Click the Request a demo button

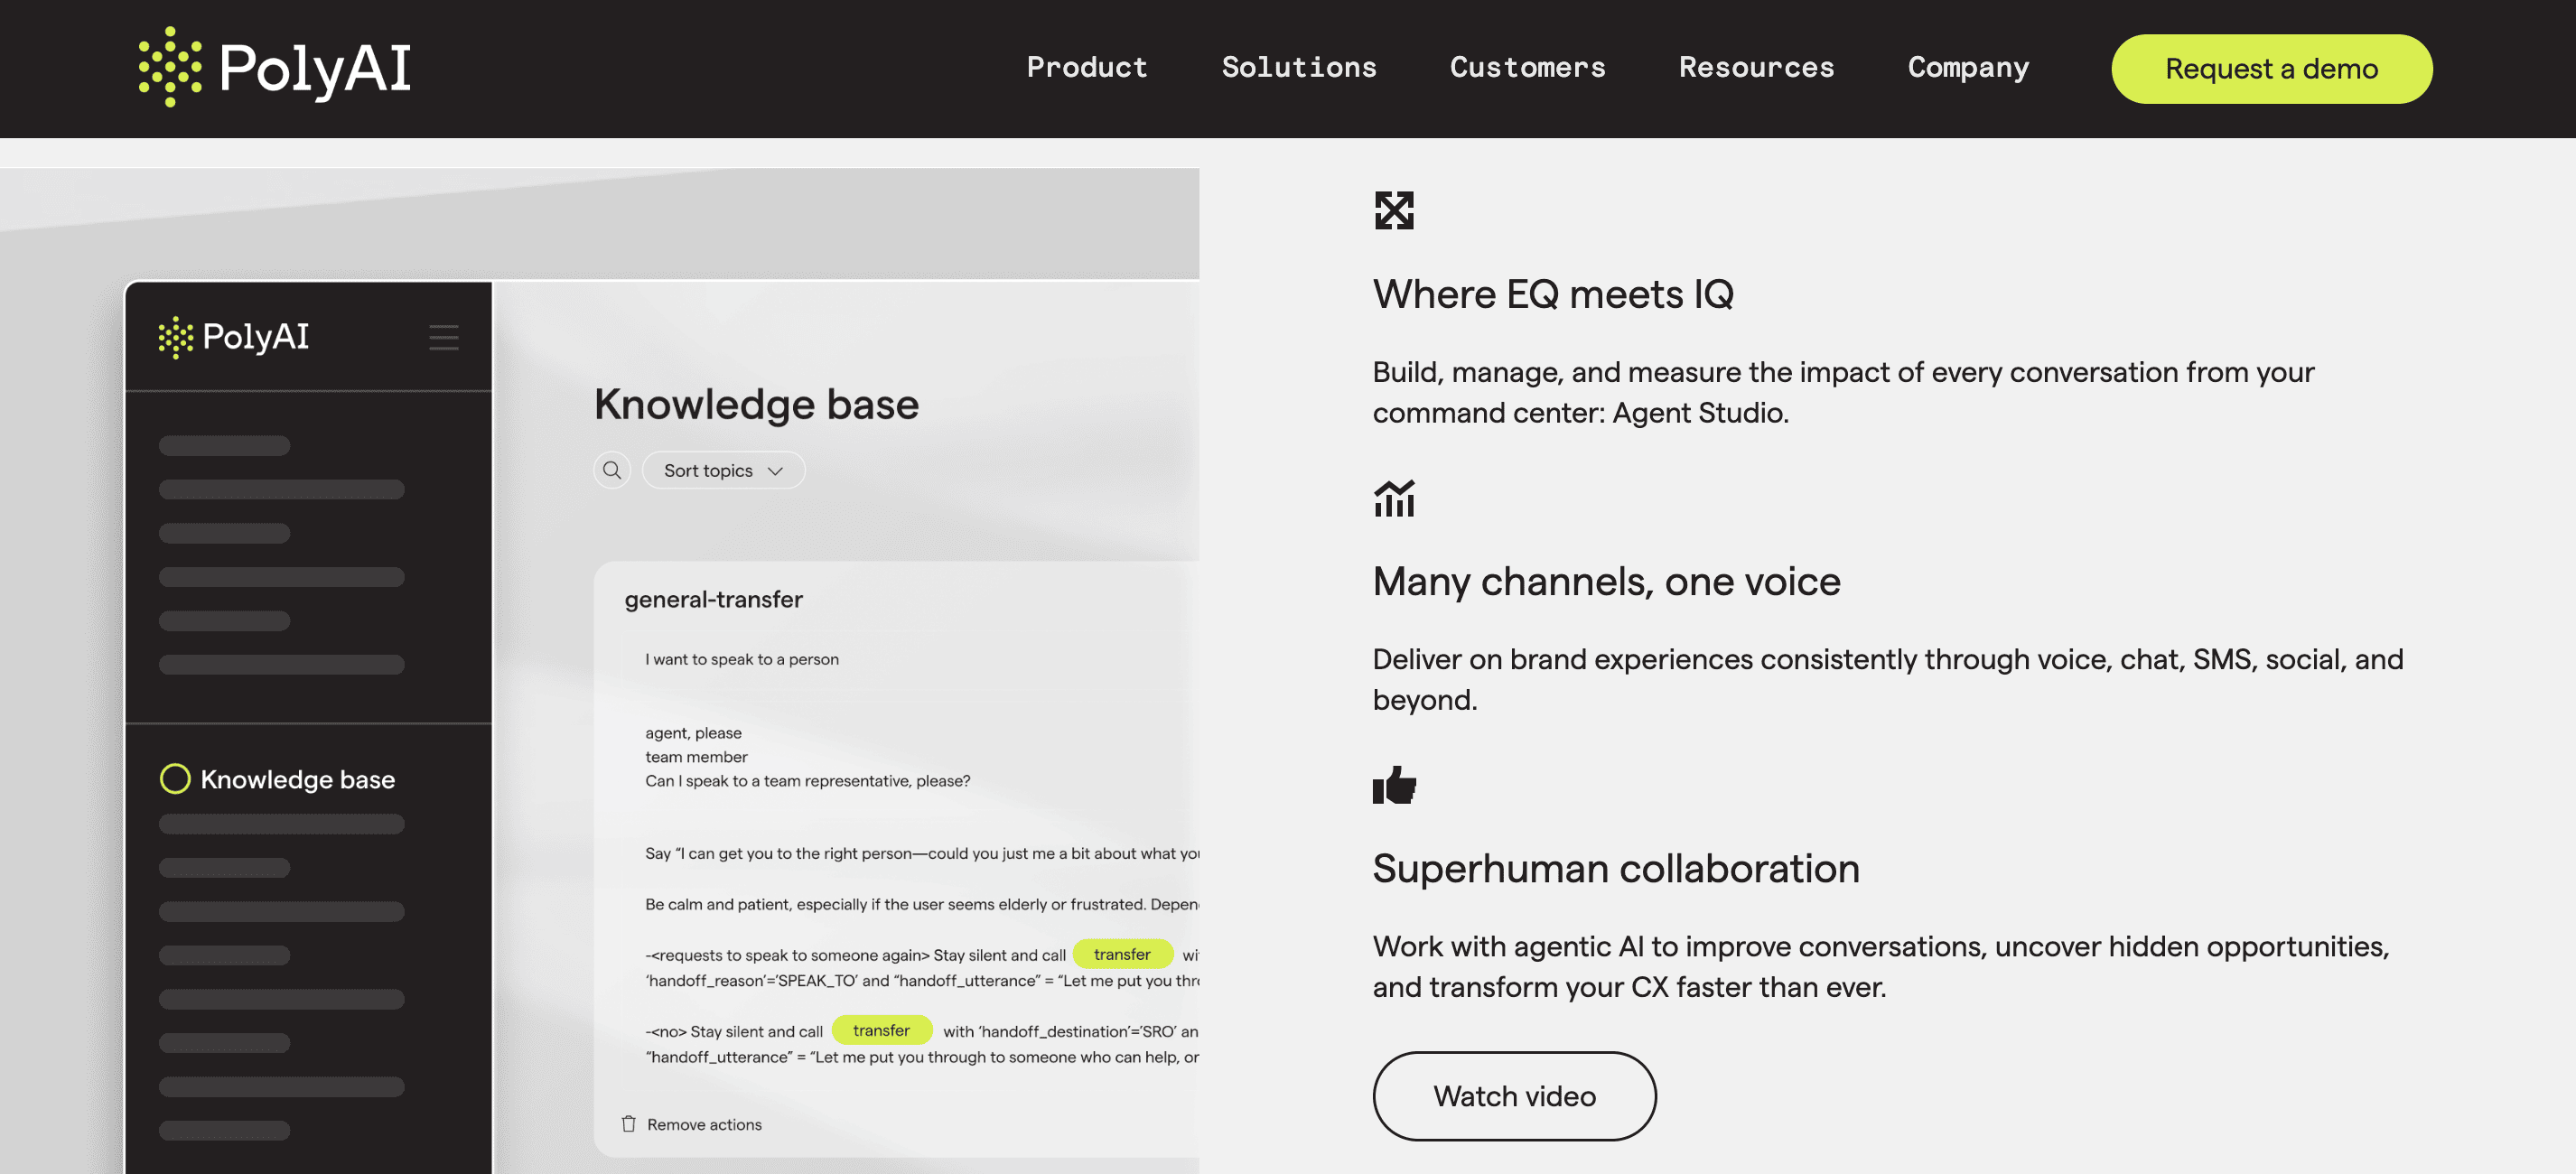[2271, 68]
